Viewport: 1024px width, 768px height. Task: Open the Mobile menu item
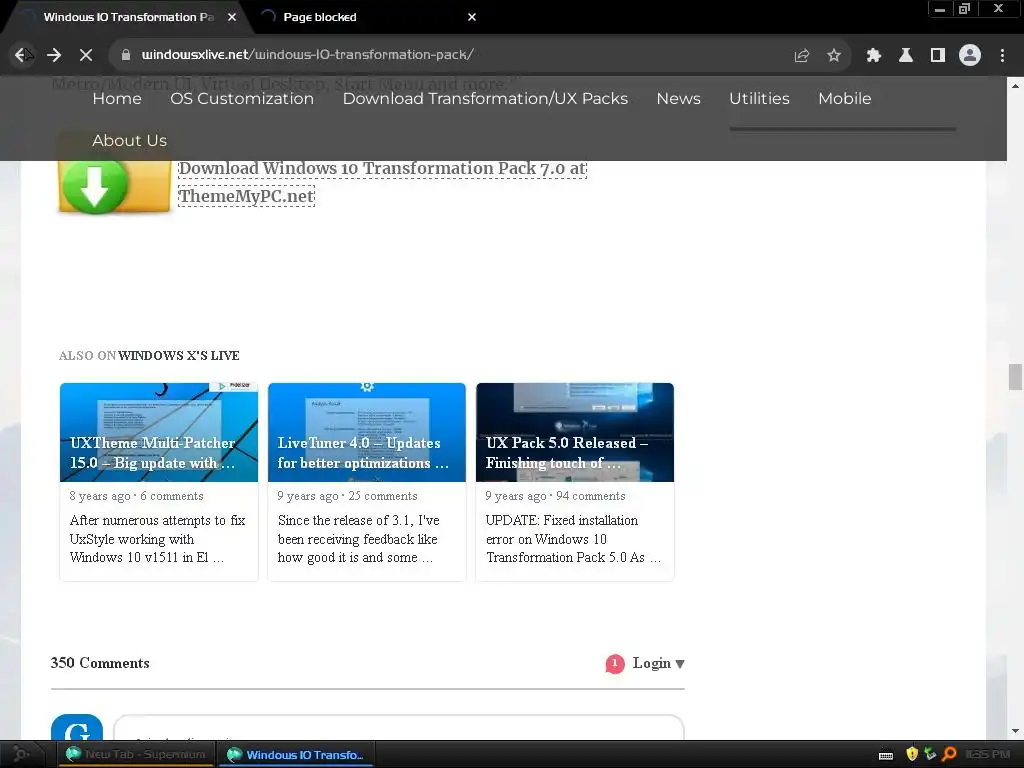[845, 99]
